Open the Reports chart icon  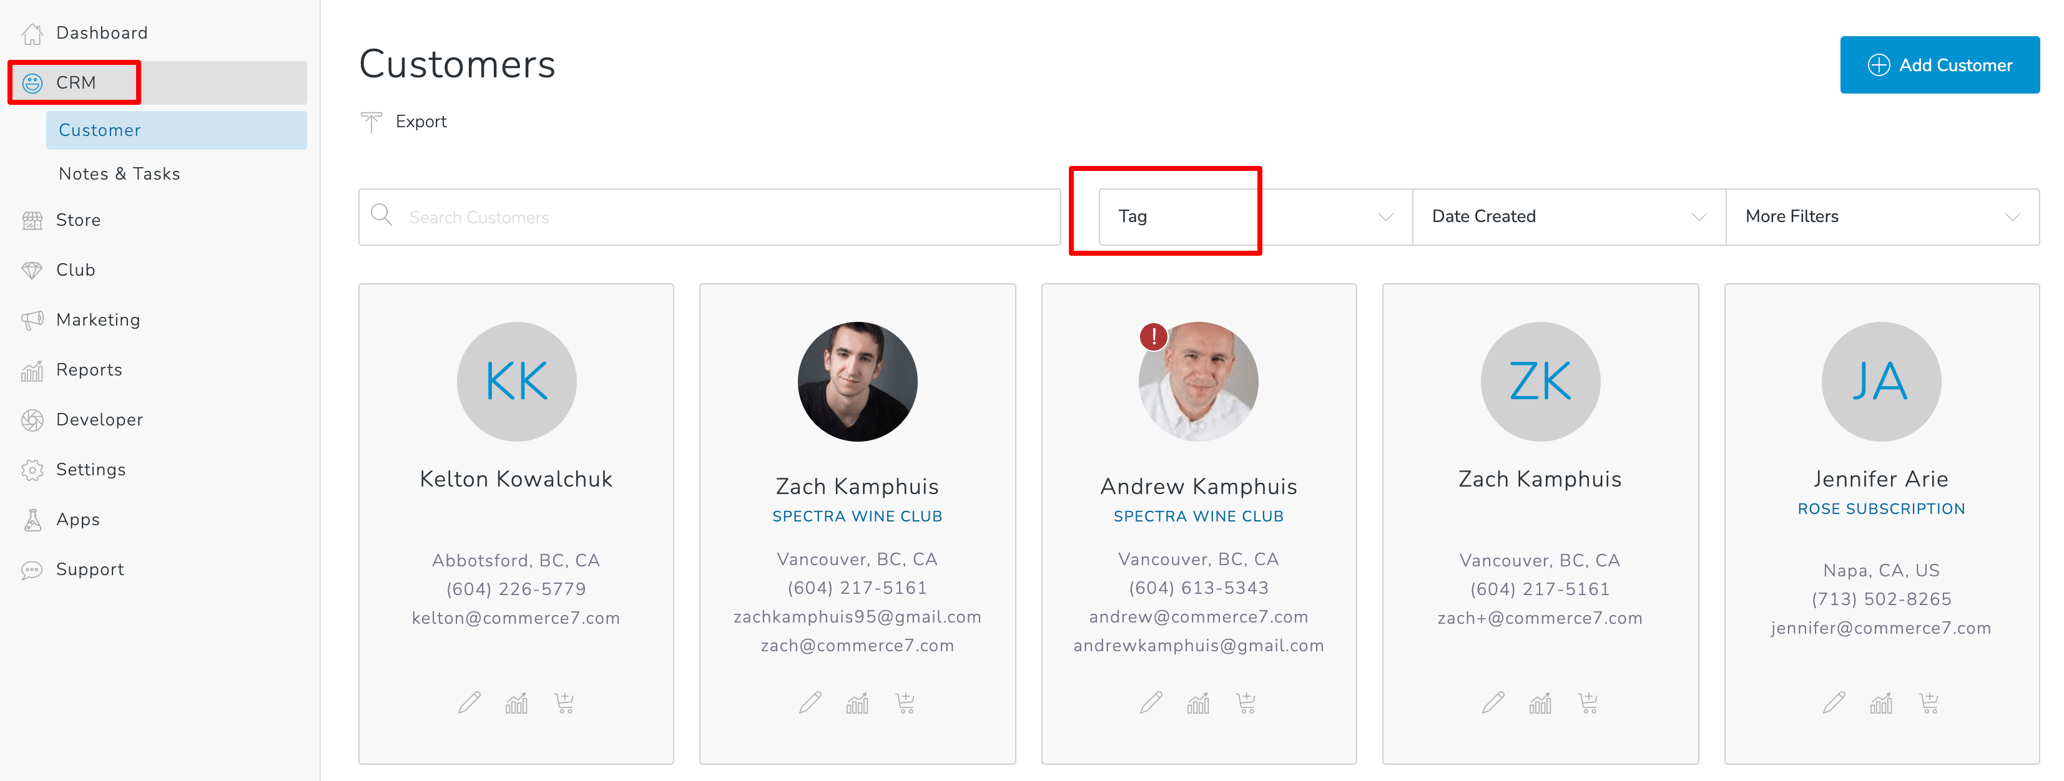pos(33,370)
